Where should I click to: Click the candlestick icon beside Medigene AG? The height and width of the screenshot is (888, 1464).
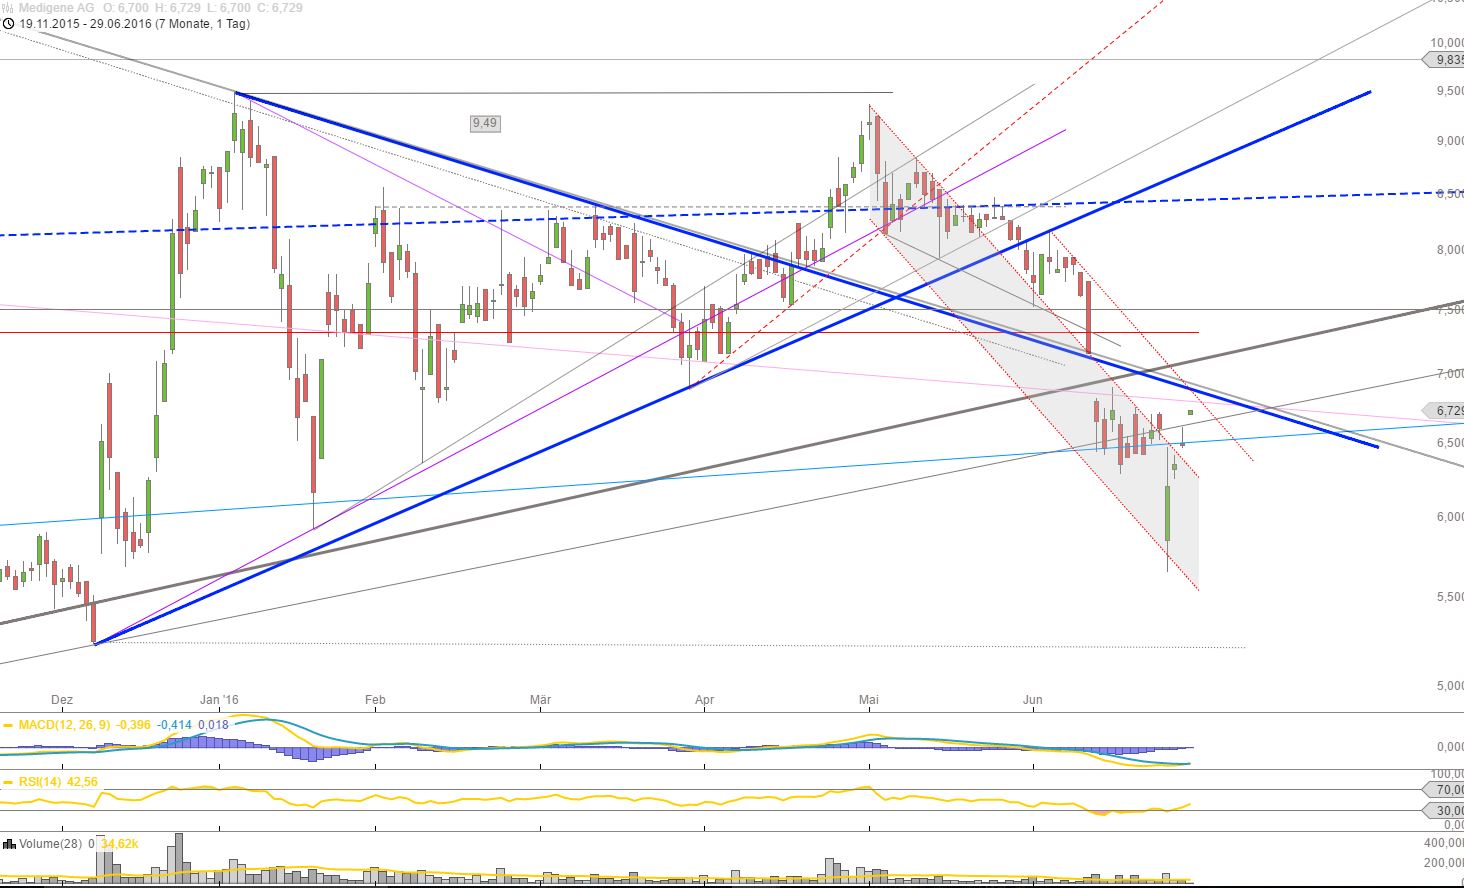click(x=7, y=8)
